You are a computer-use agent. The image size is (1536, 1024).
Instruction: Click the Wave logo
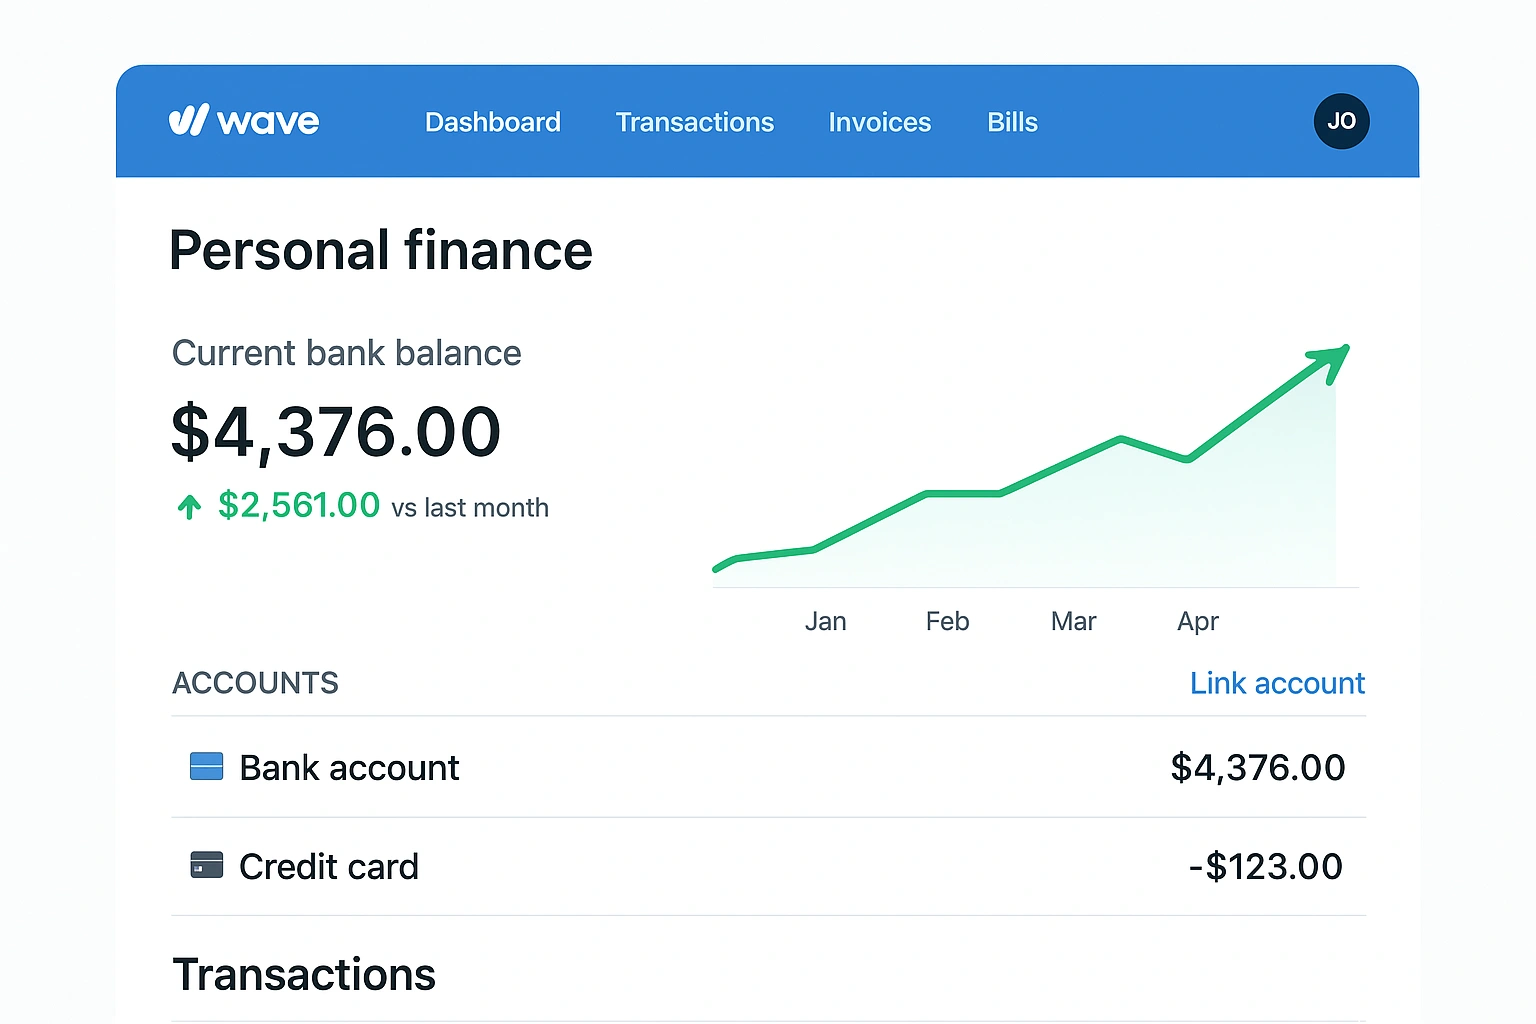click(x=243, y=121)
